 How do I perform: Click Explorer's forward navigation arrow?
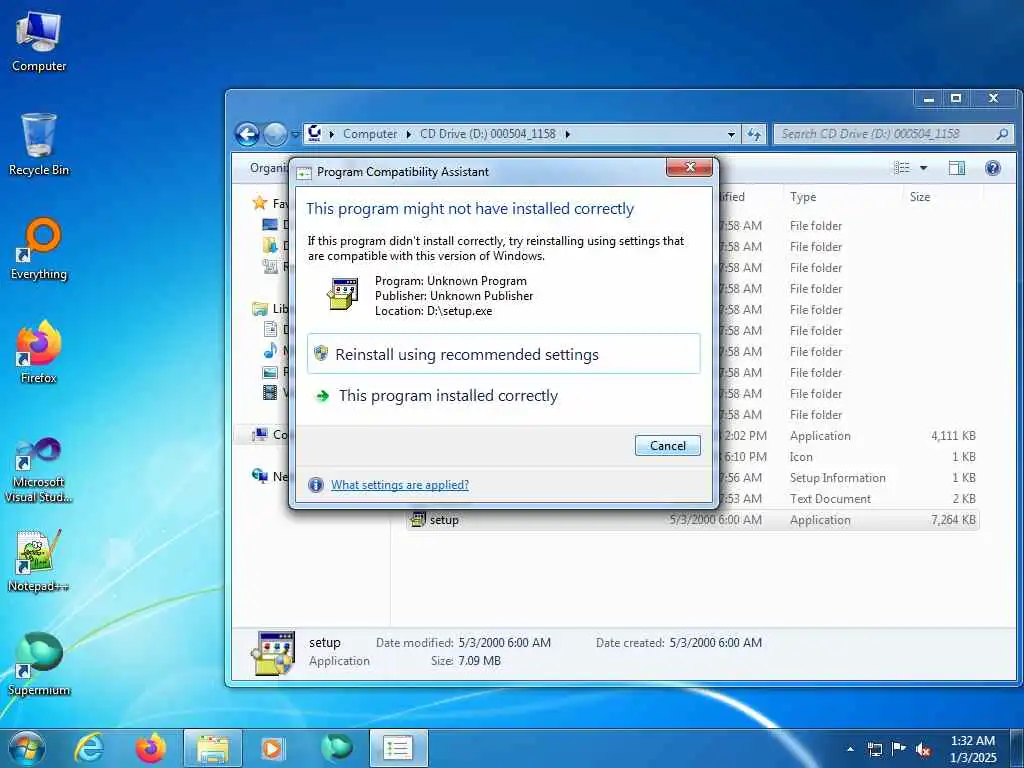275,135
